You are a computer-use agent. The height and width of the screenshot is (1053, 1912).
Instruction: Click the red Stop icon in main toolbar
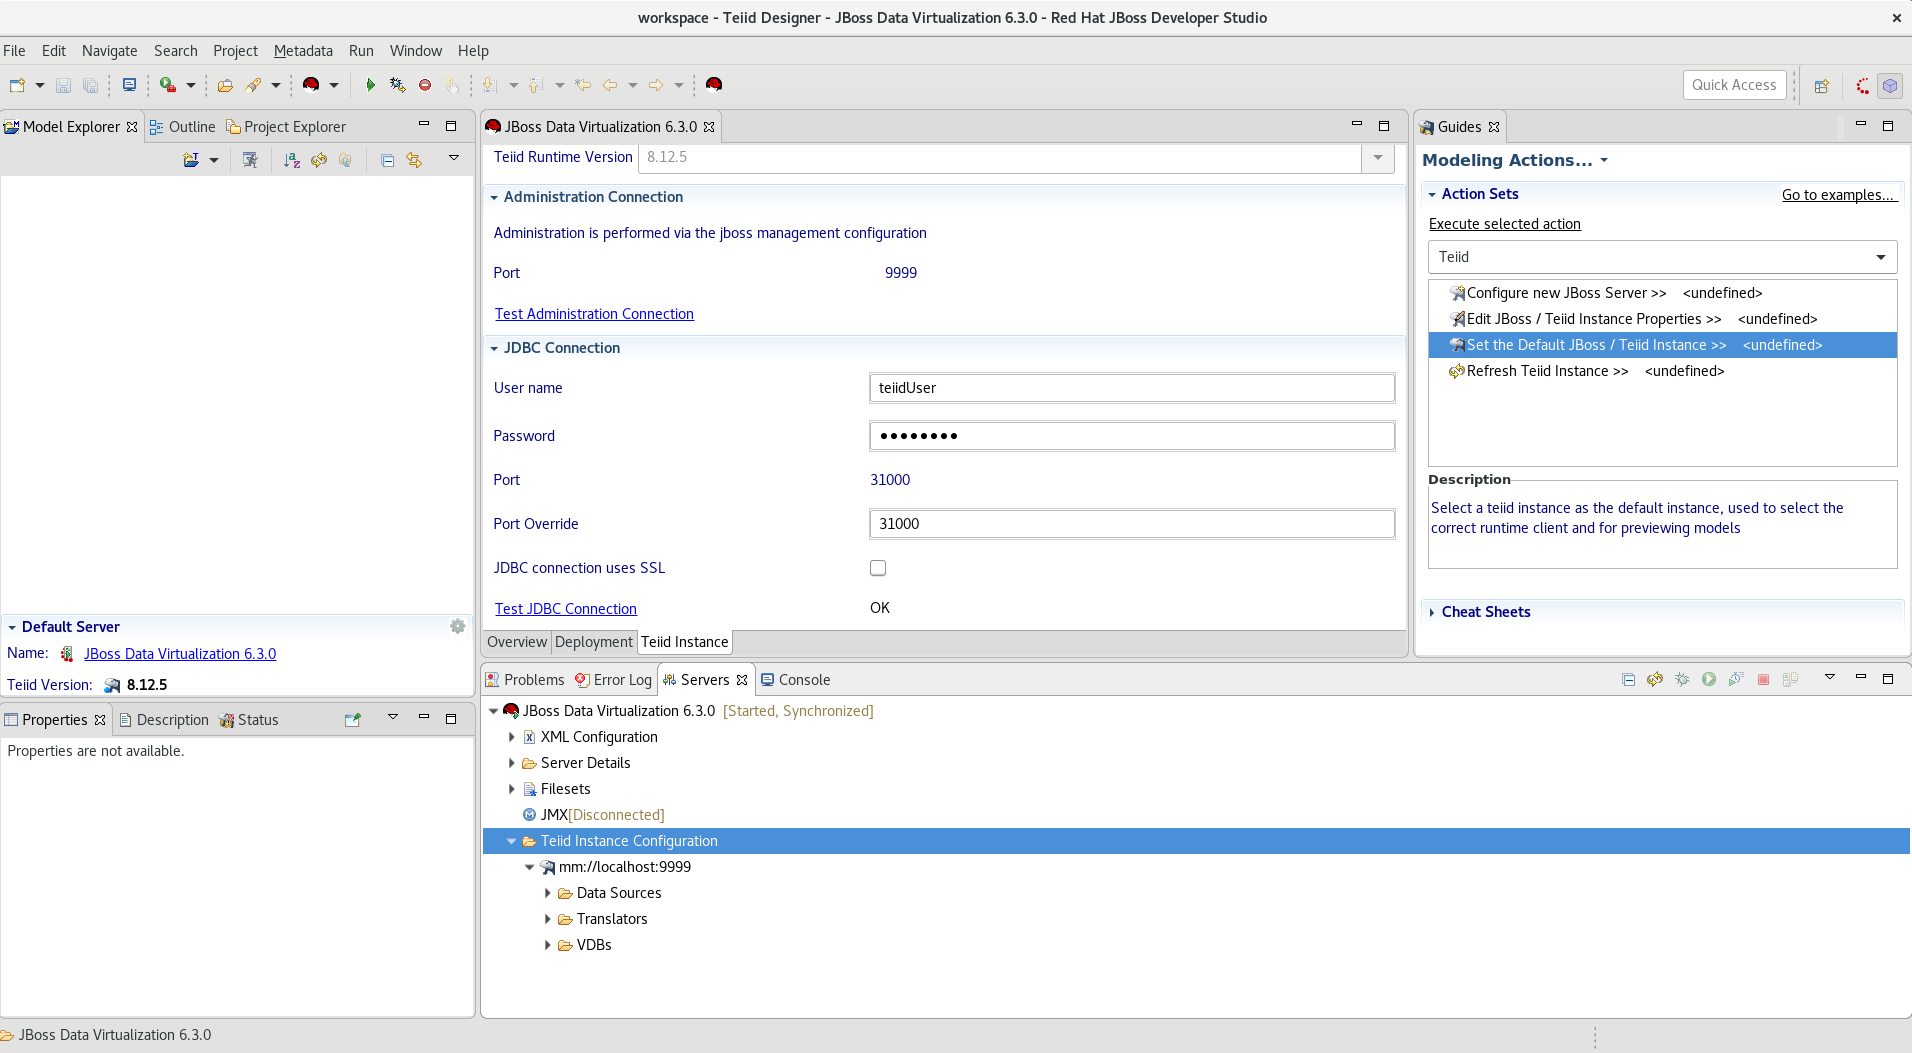pos(425,85)
